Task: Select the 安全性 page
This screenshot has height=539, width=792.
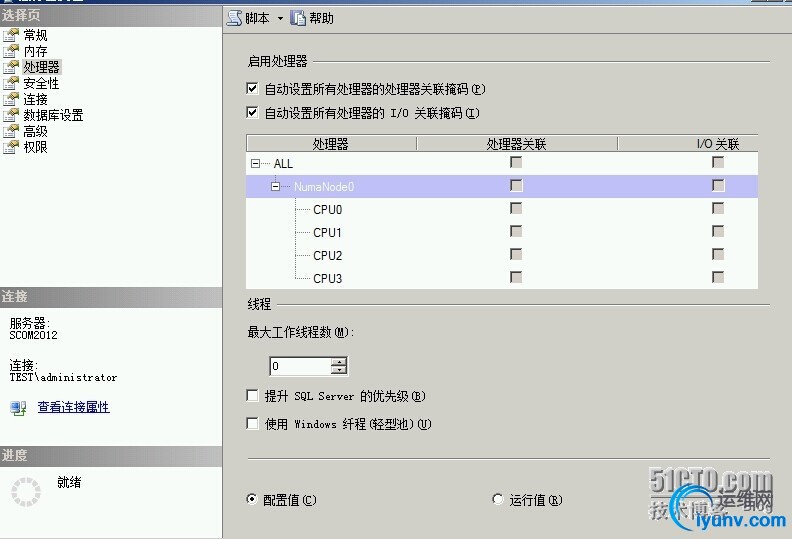Action: (x=41, y=83)
